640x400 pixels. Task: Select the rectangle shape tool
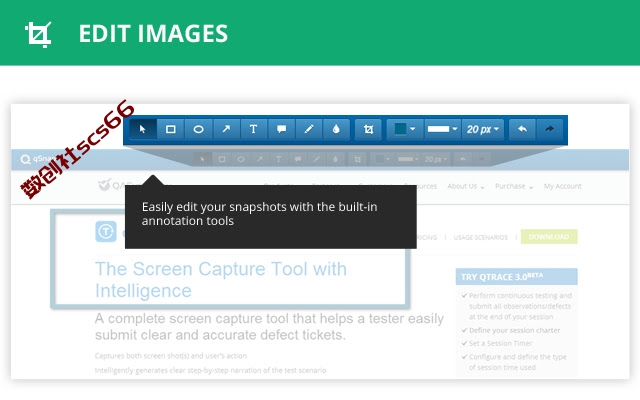[171, 129]
